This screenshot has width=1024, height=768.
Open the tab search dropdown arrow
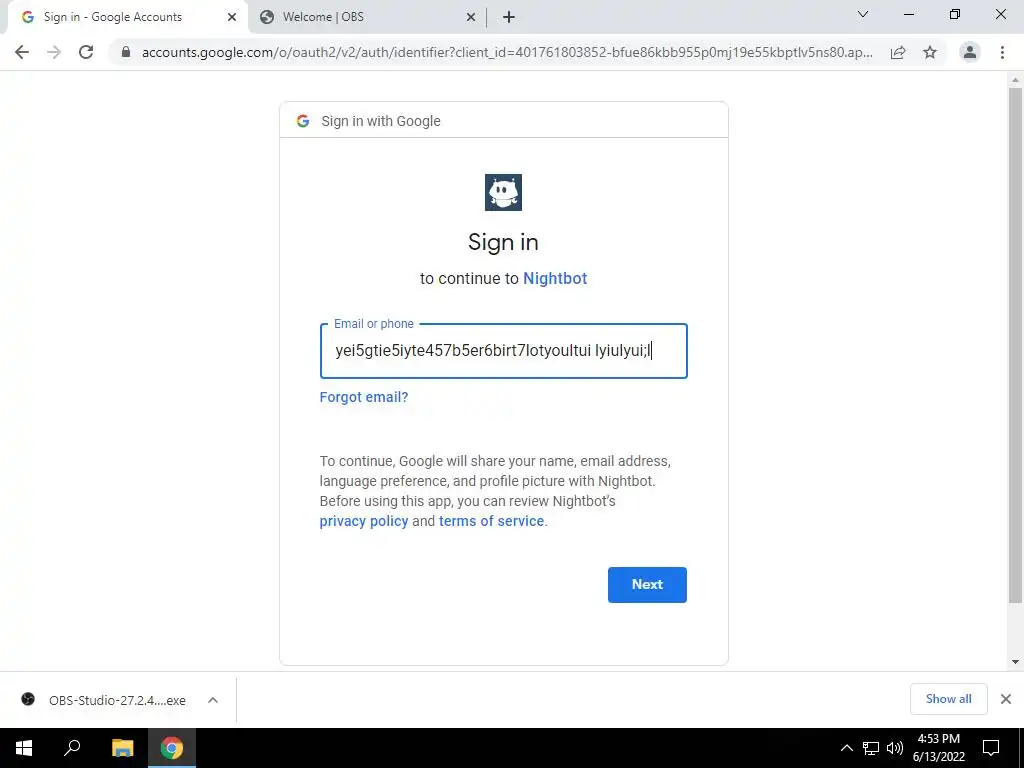(x=863, y=14)
